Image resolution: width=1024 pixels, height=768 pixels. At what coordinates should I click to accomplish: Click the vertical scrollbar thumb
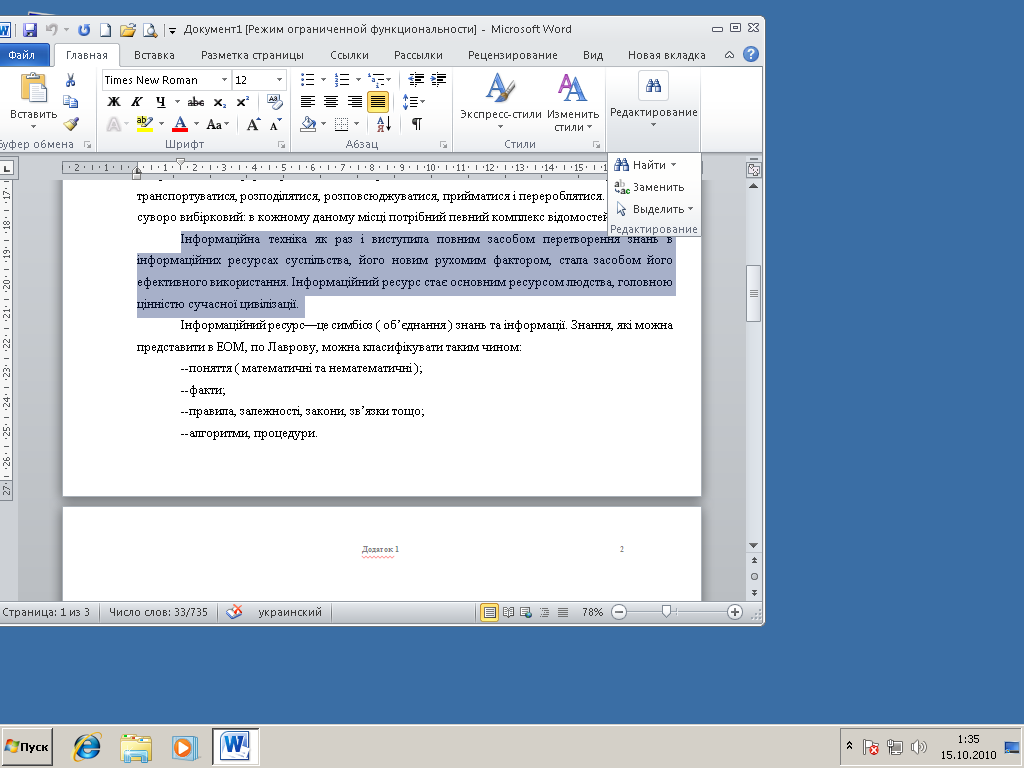pos(754,293)
